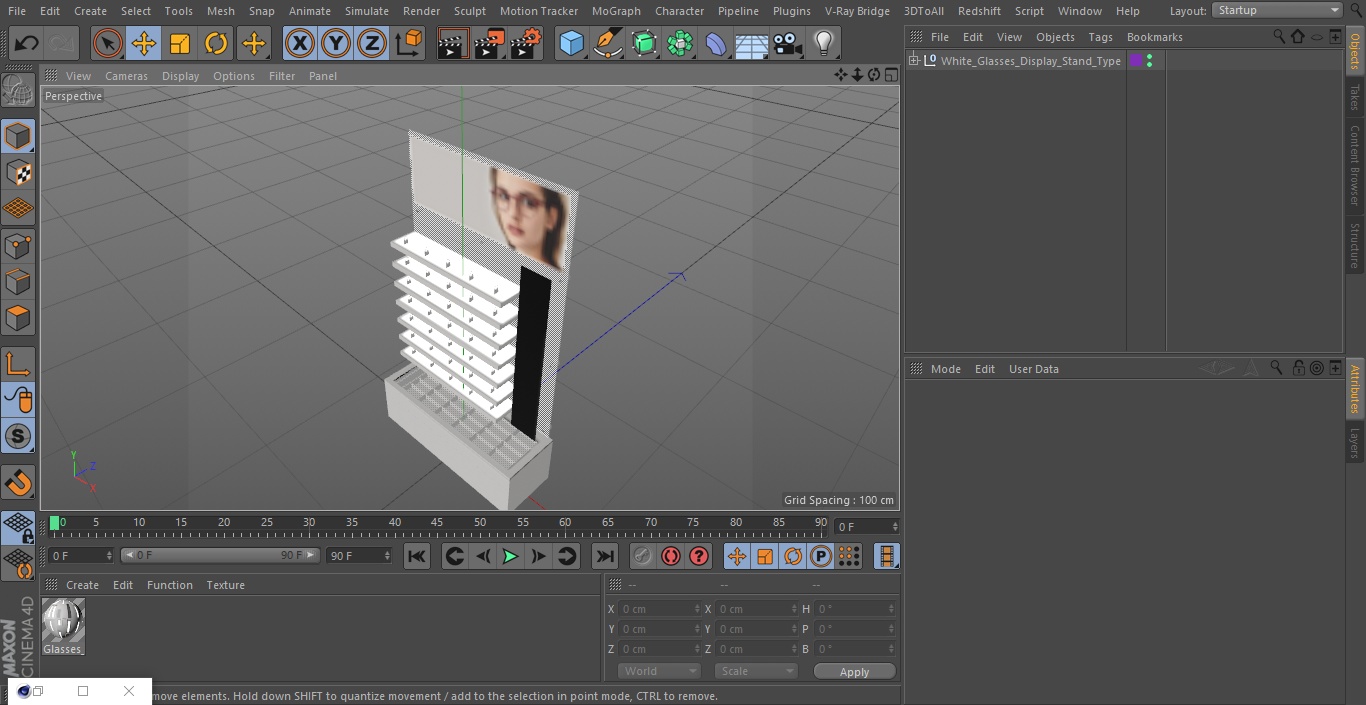Select White_Glasses_Display_Stand_Type object
This screenshot has width=1366, height=705.
[x=1030, y=61]
